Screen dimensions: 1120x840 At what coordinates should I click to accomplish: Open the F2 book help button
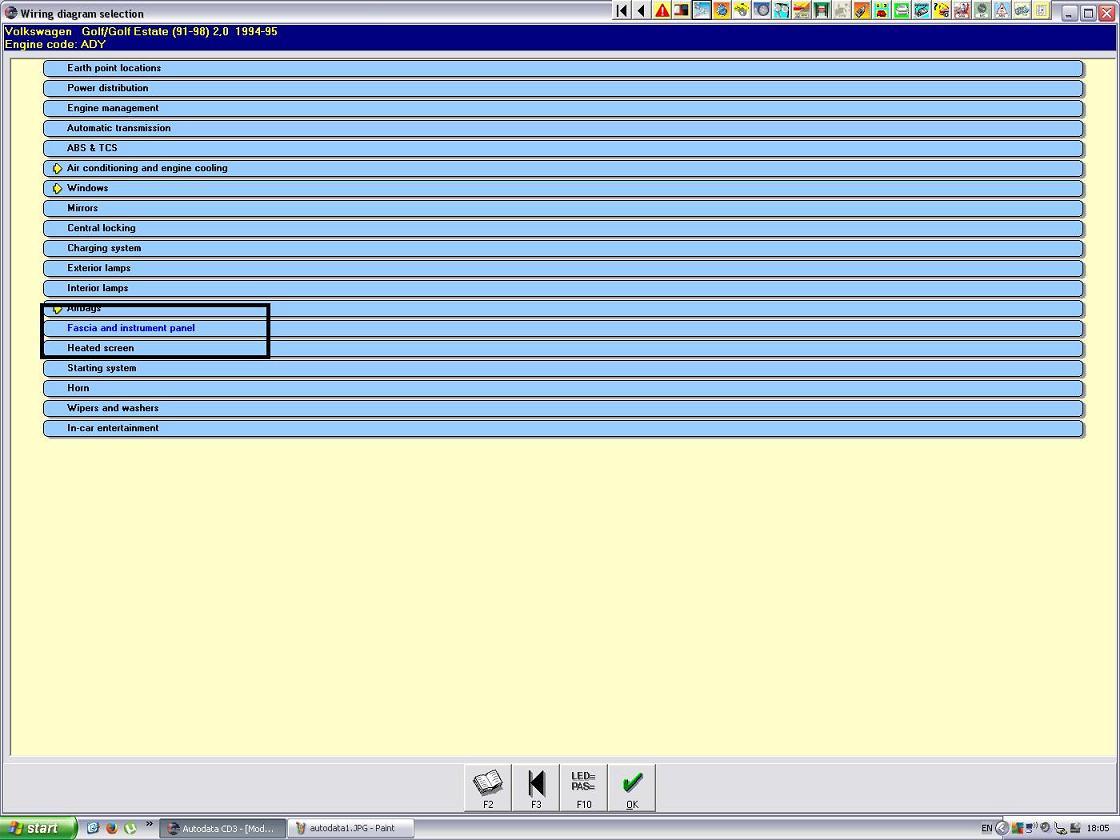point(488,787)
